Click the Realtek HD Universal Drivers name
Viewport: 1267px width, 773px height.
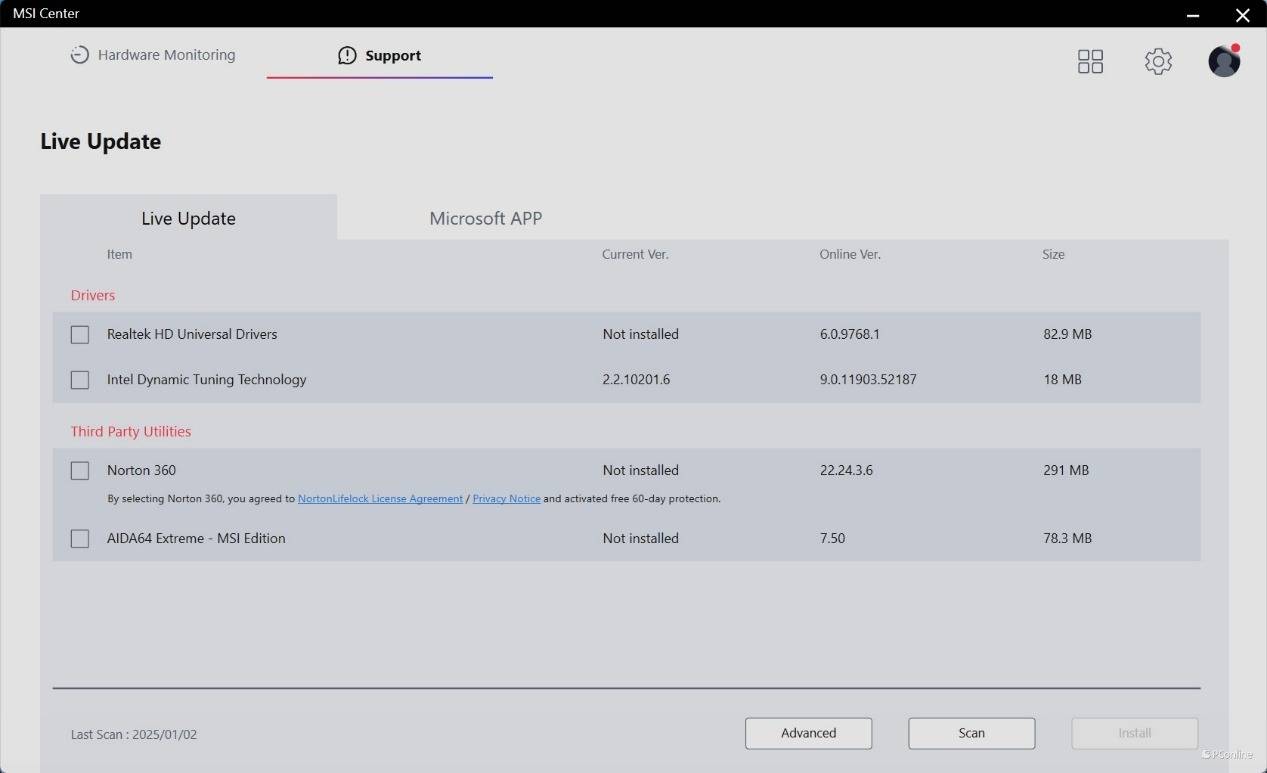click(192, 334)
